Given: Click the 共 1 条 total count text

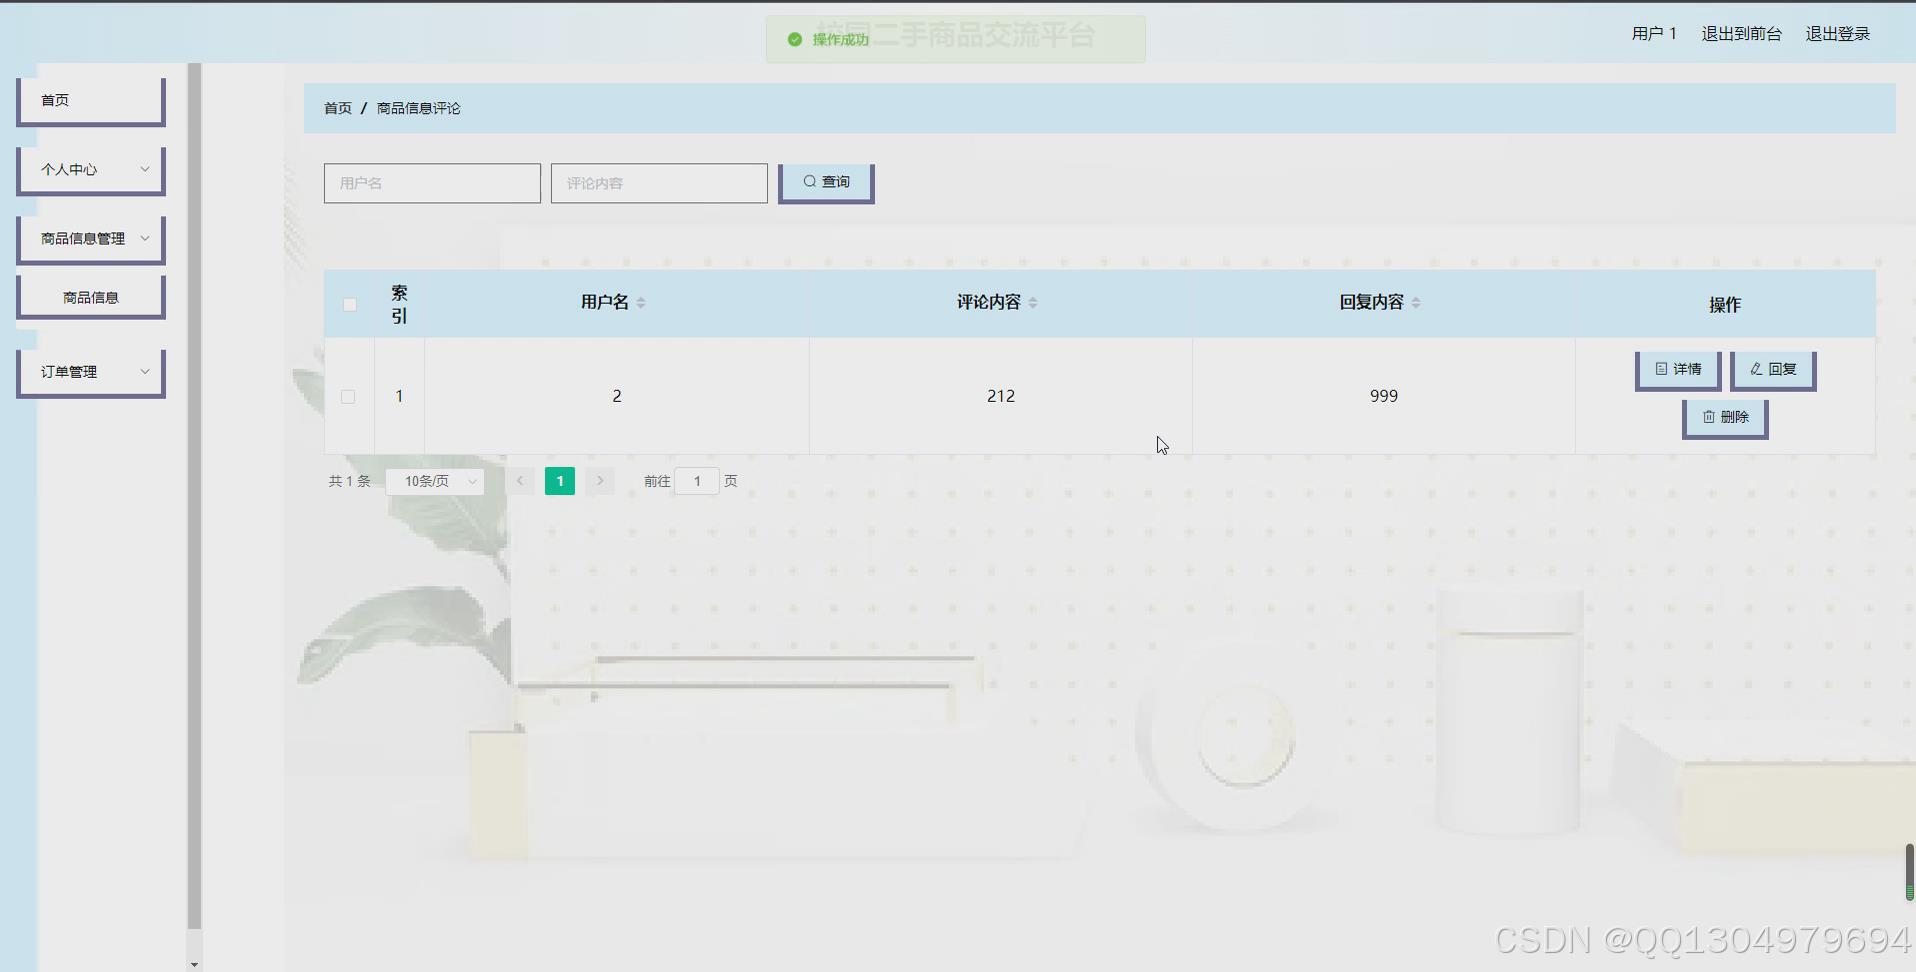Looking at the screenshot, I should pyautogui.click(x=349, y=481).
